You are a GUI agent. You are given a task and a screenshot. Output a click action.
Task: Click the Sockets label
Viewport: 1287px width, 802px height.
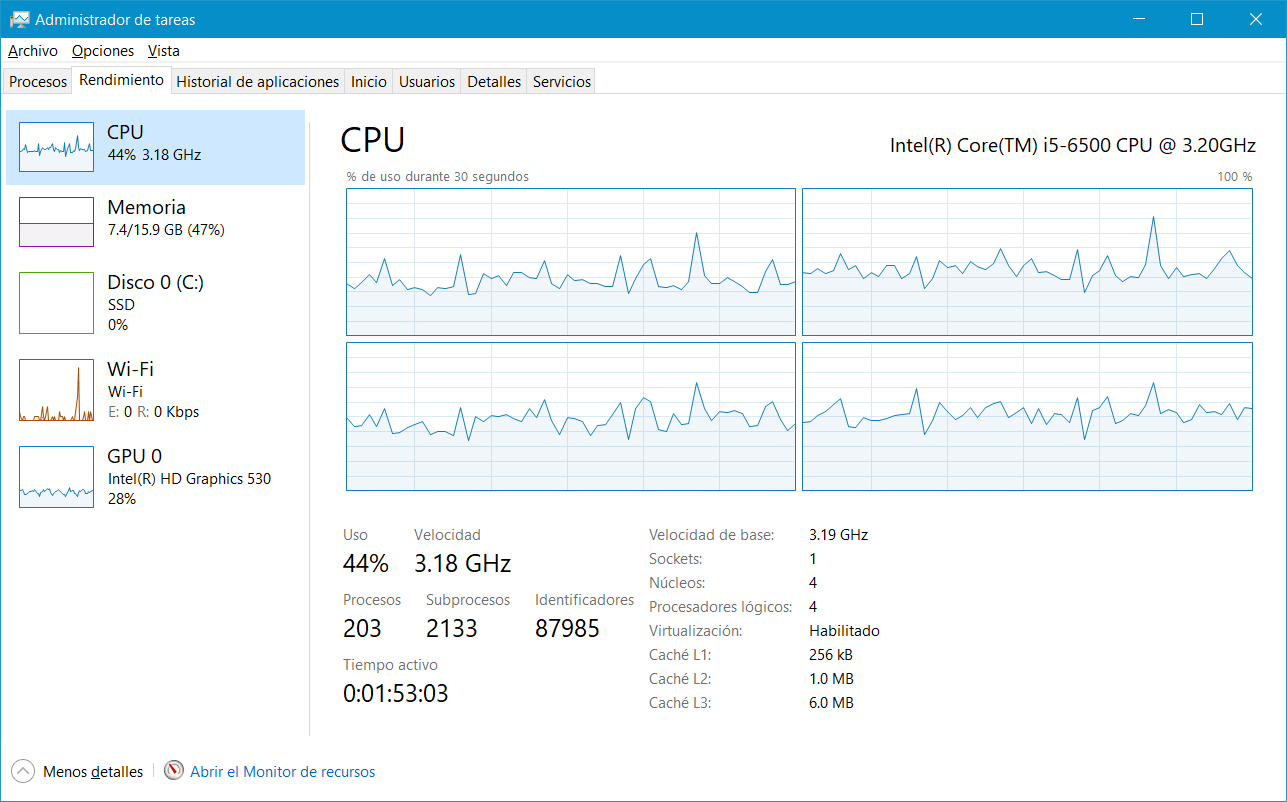pos(676,559)
